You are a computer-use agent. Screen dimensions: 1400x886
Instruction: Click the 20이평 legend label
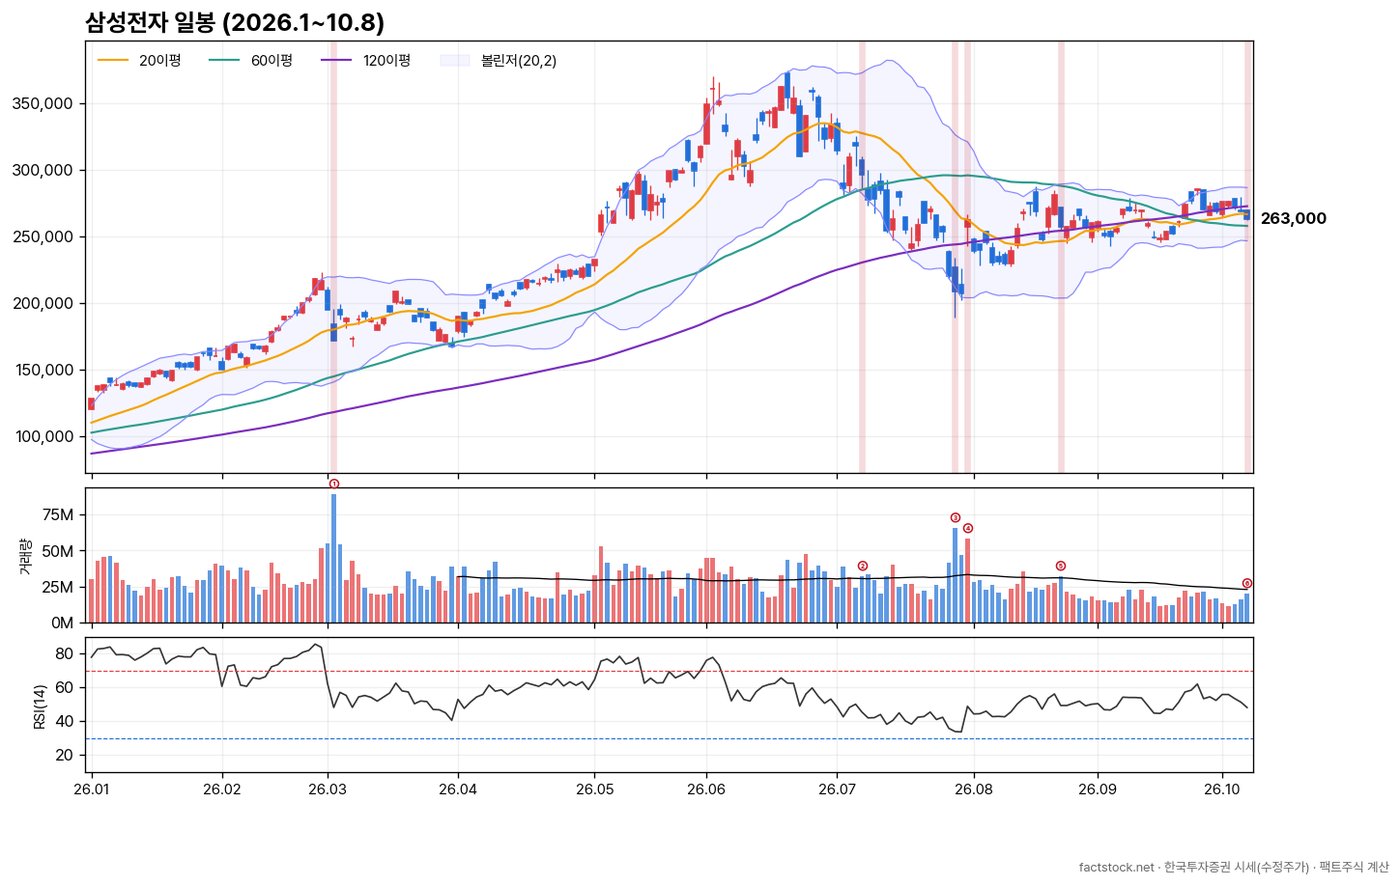click(160, 61)
